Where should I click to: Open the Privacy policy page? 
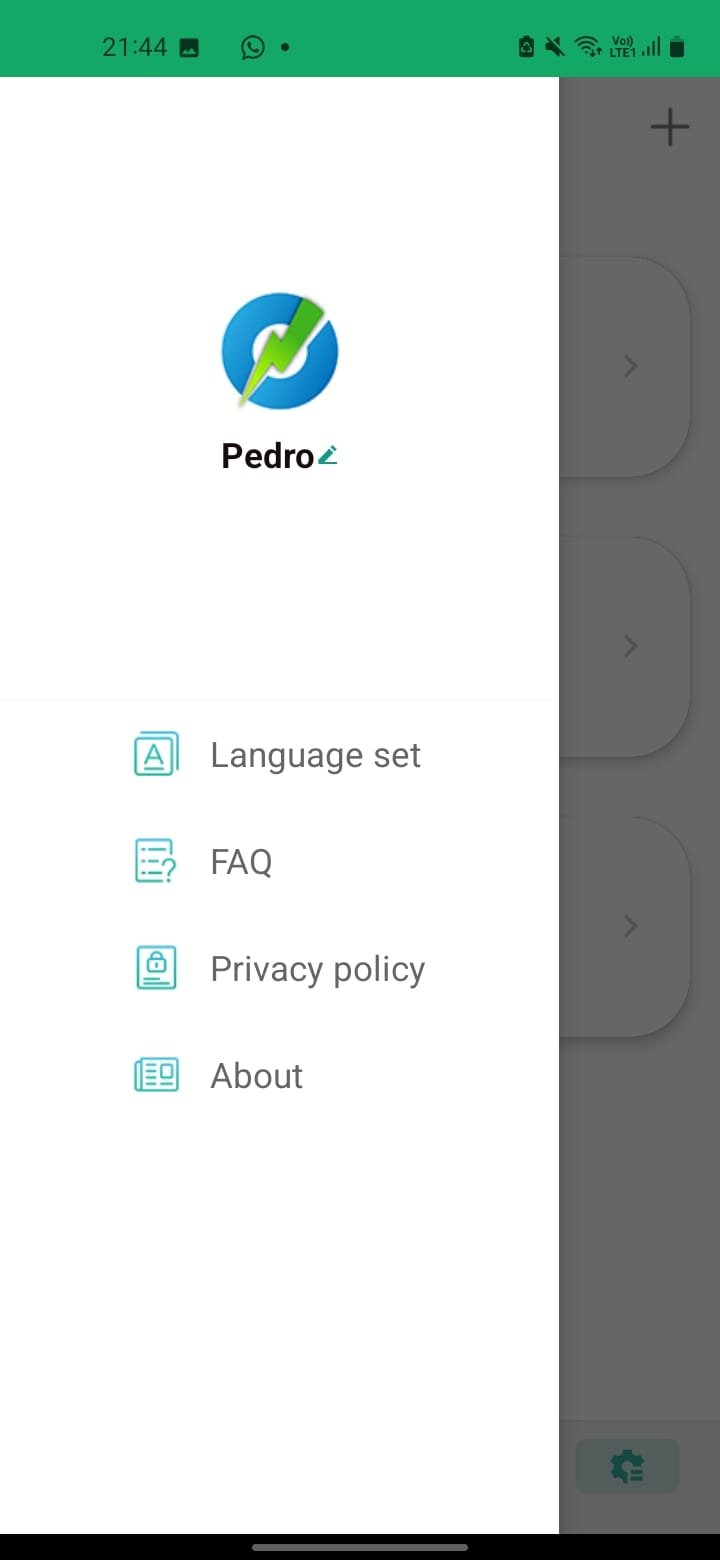[x=317, y=969]
